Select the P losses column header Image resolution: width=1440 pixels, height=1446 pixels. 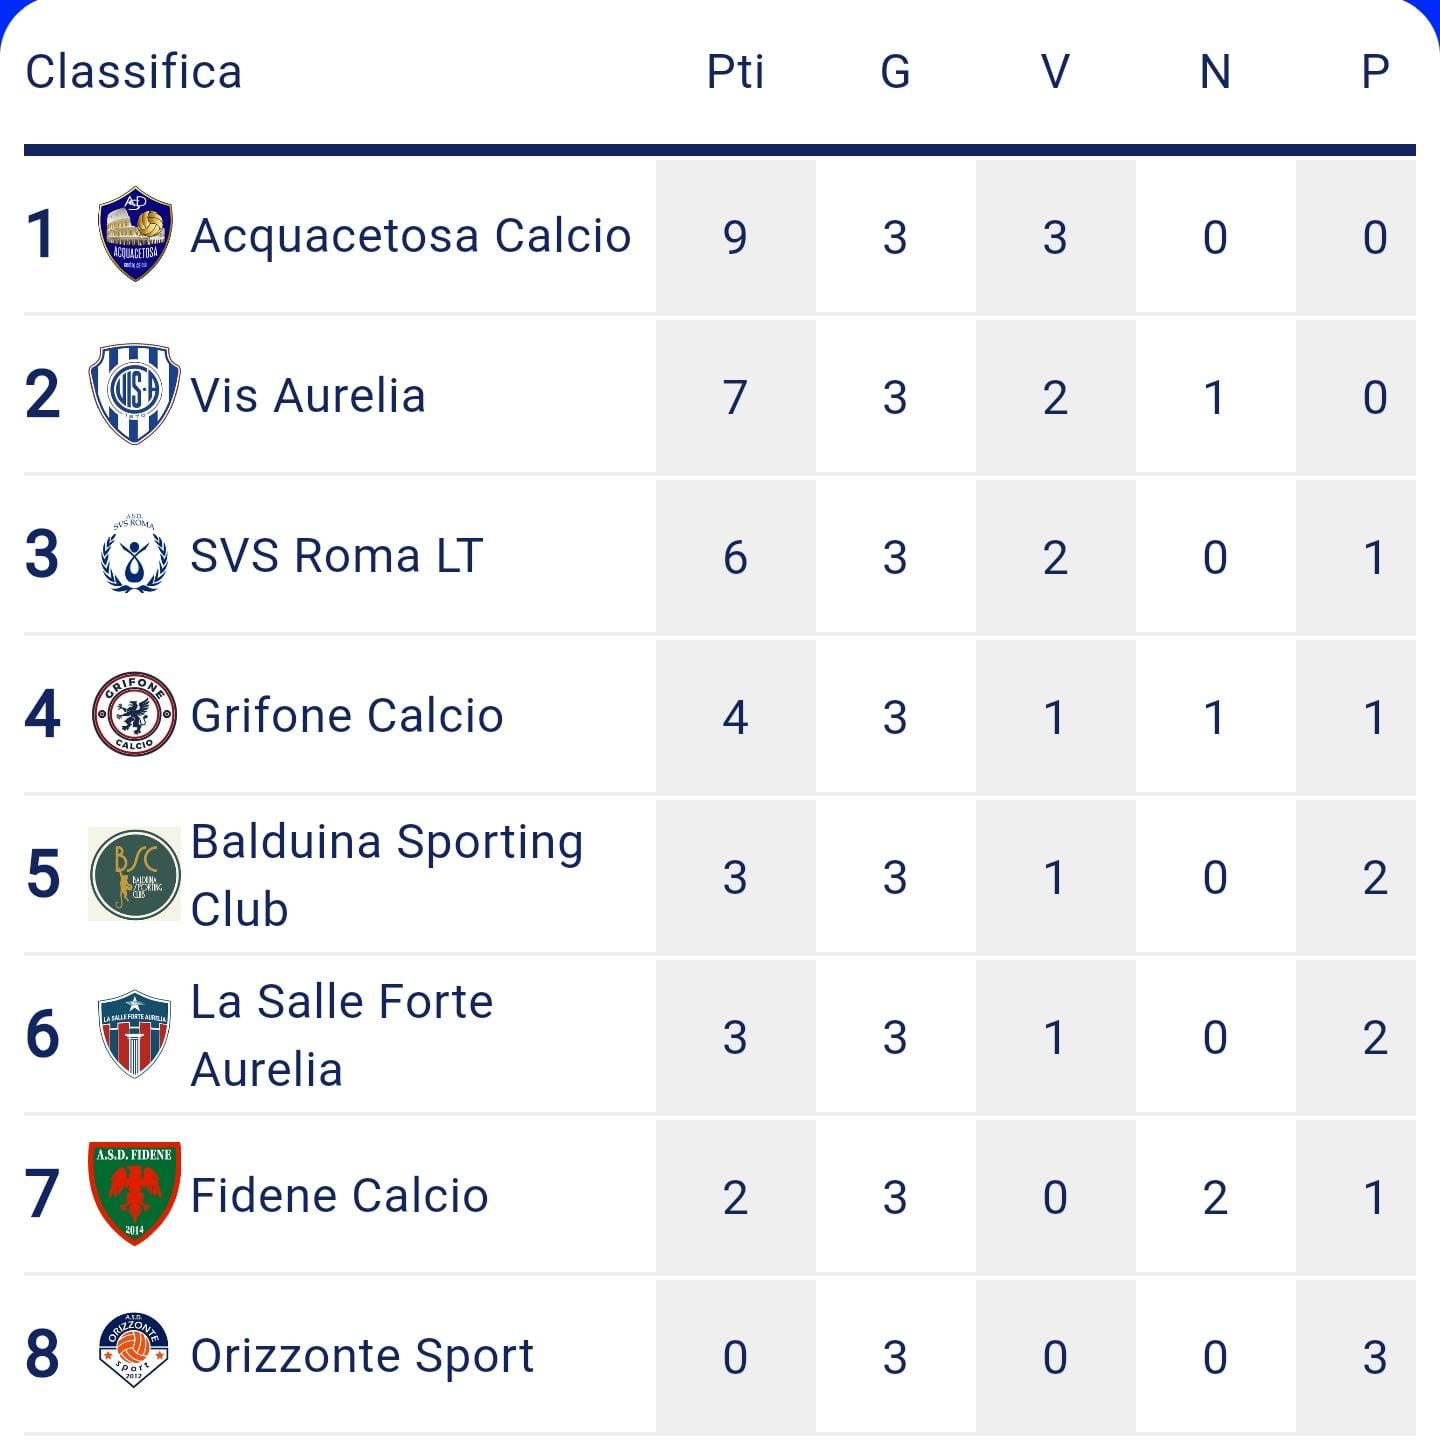pyautogui.click(x=1375, y=72)
